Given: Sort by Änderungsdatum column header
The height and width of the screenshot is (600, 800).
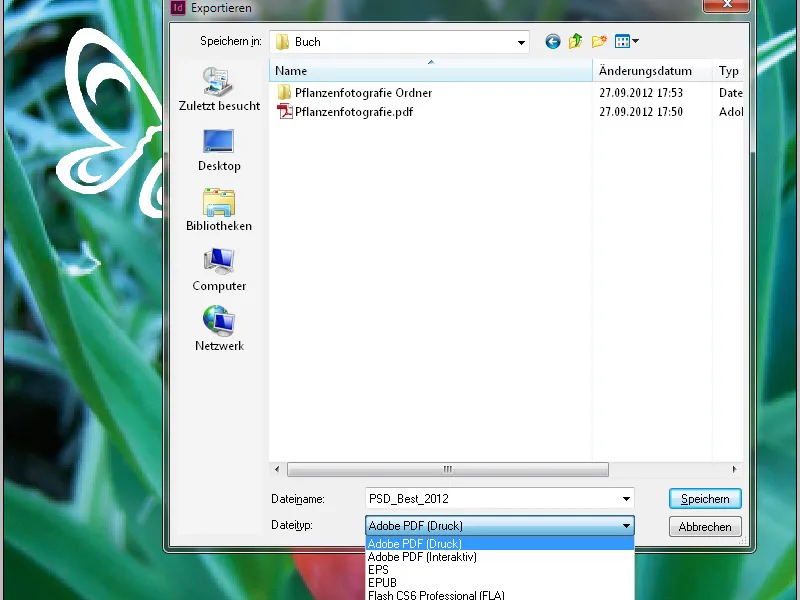Looking at the screenshot, I should (652, 70).
